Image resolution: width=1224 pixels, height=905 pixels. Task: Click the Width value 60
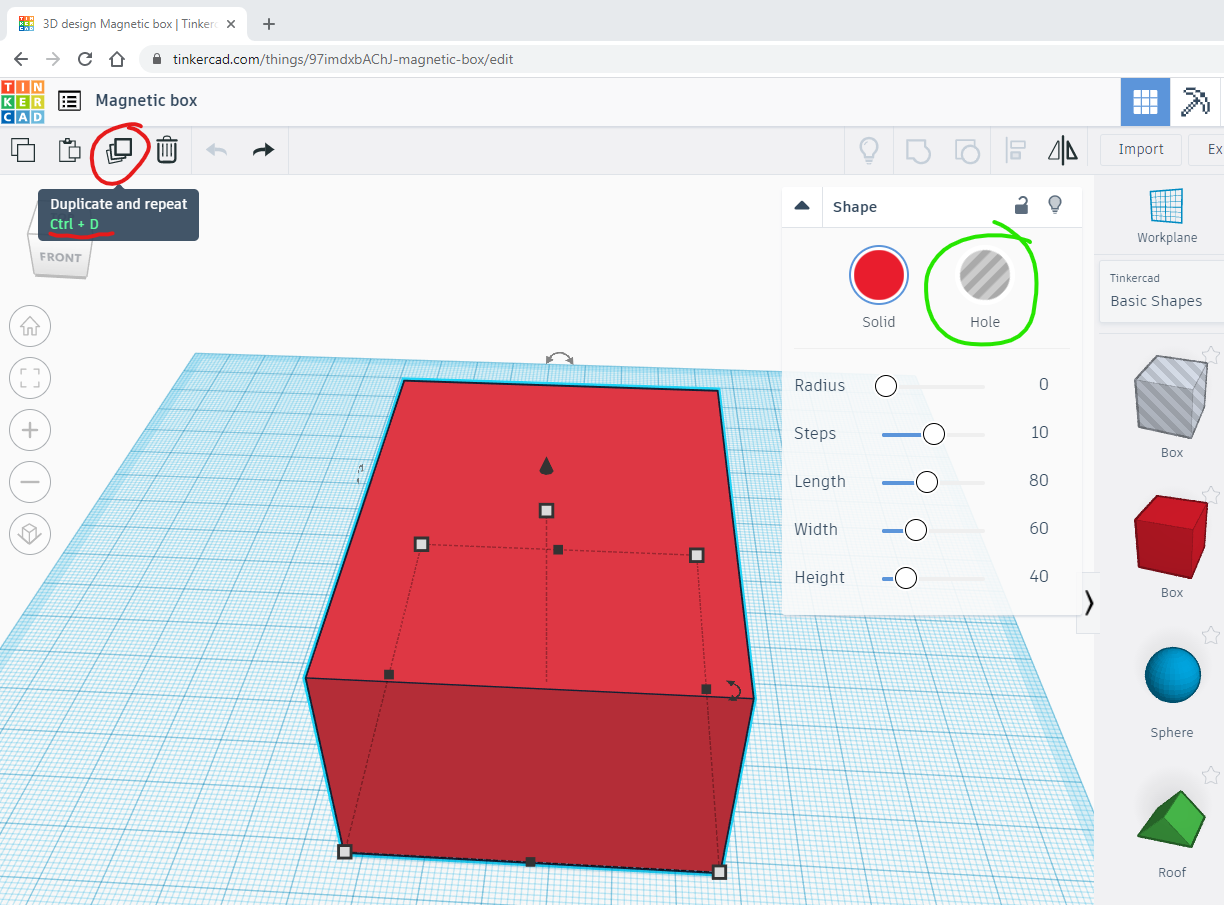tap(1039, 529)
